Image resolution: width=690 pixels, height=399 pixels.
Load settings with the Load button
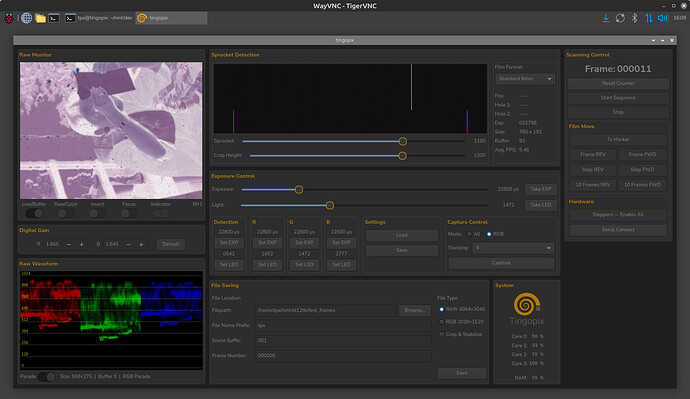pos(402,235)
